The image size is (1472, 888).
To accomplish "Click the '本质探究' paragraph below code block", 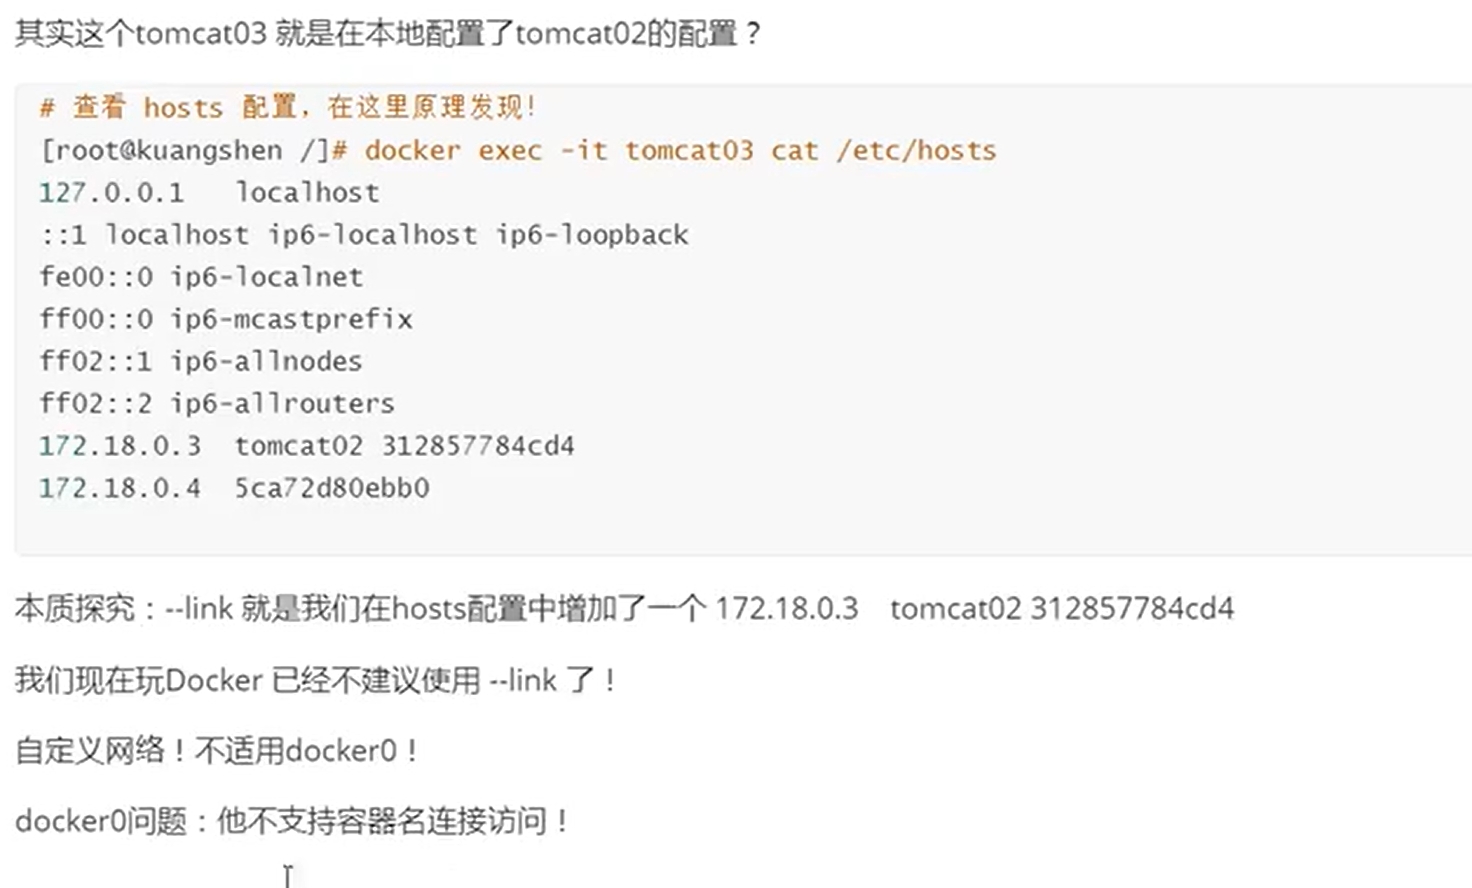I will pos(624,608).
